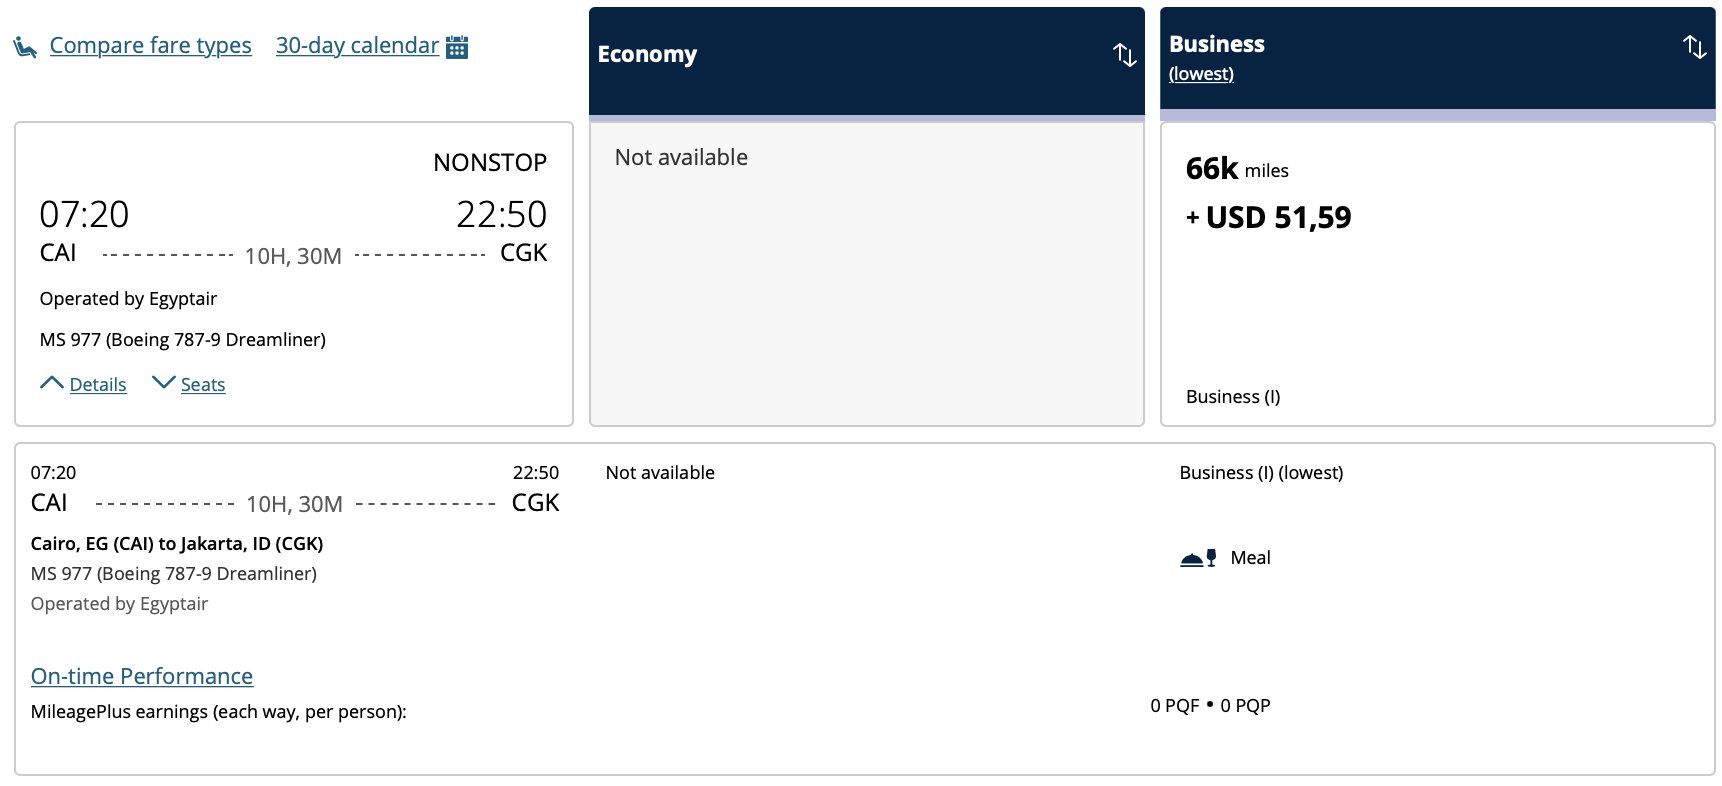The height and width of the screenshot is (786, 1722).
Task: Click the Not available Economy fare cell
Action: coord(867,274)
